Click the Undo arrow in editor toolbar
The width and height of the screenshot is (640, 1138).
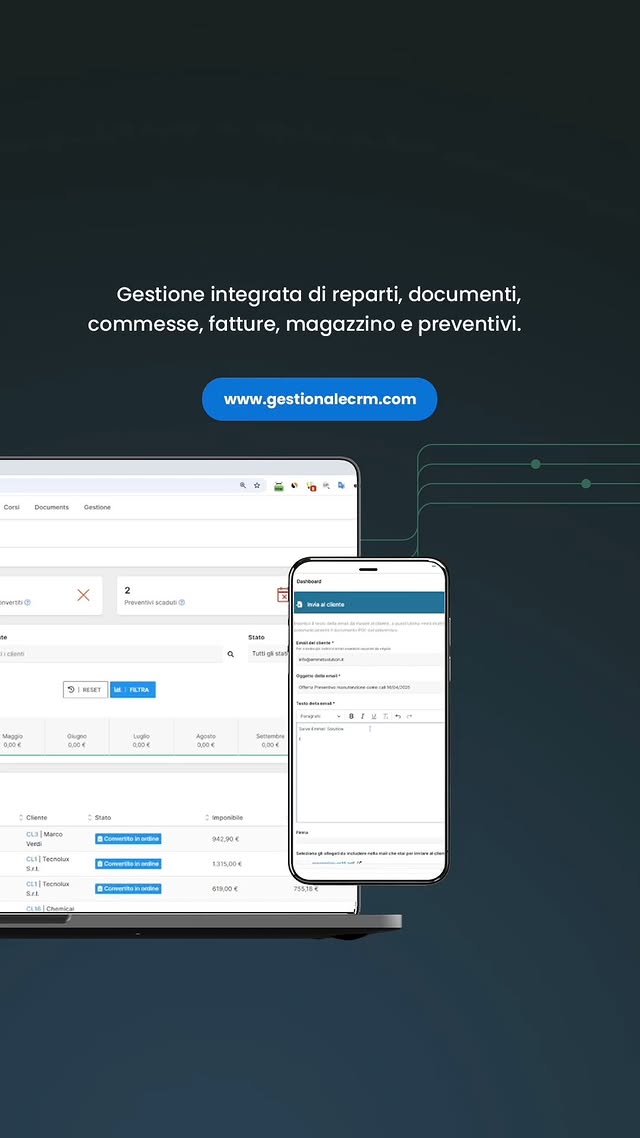pyautogui.click(x=398, y=716)
